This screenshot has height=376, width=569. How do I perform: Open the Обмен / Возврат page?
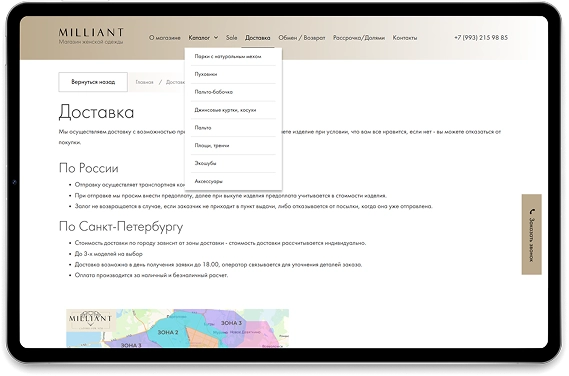click(x=302, y=38)
